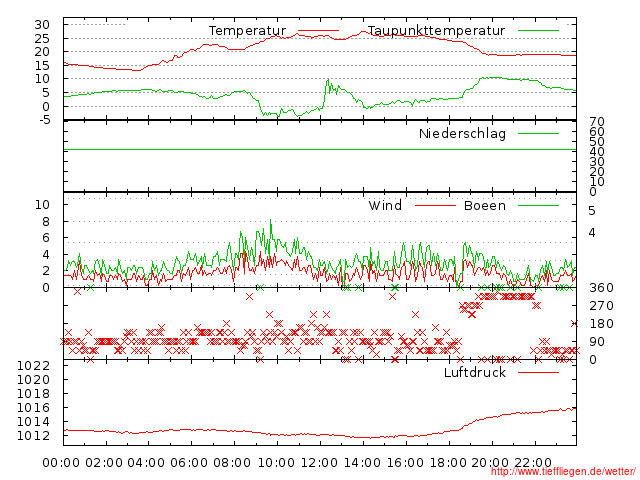
Task: Click the Boeen legend label
Action: 485,205
